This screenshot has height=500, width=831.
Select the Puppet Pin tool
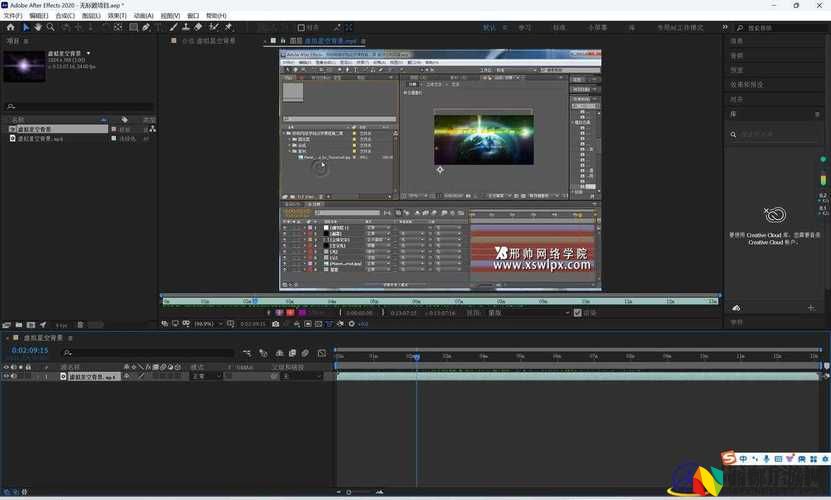(228, 27)
